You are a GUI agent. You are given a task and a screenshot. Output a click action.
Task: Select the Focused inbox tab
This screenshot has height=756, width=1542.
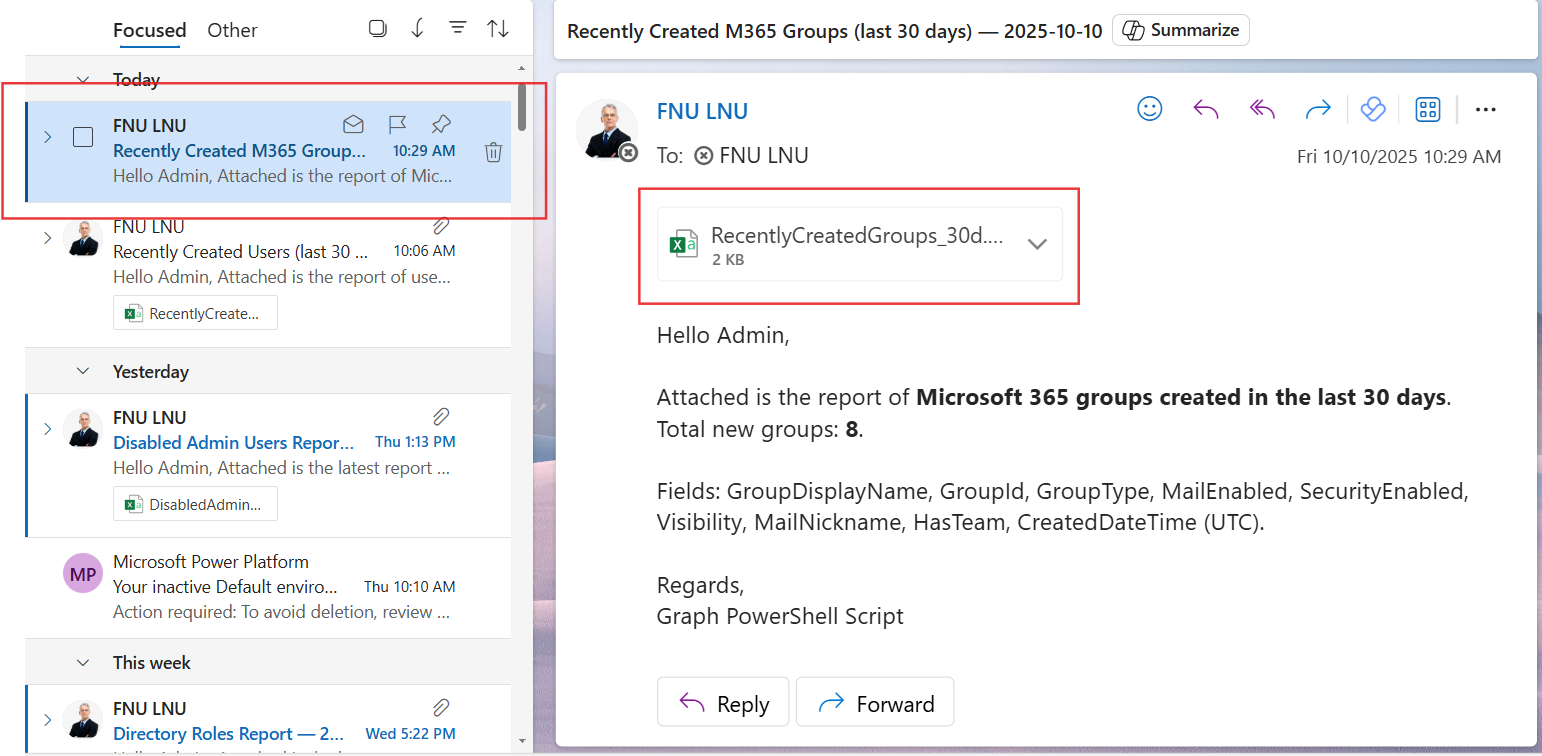[149, 30]
